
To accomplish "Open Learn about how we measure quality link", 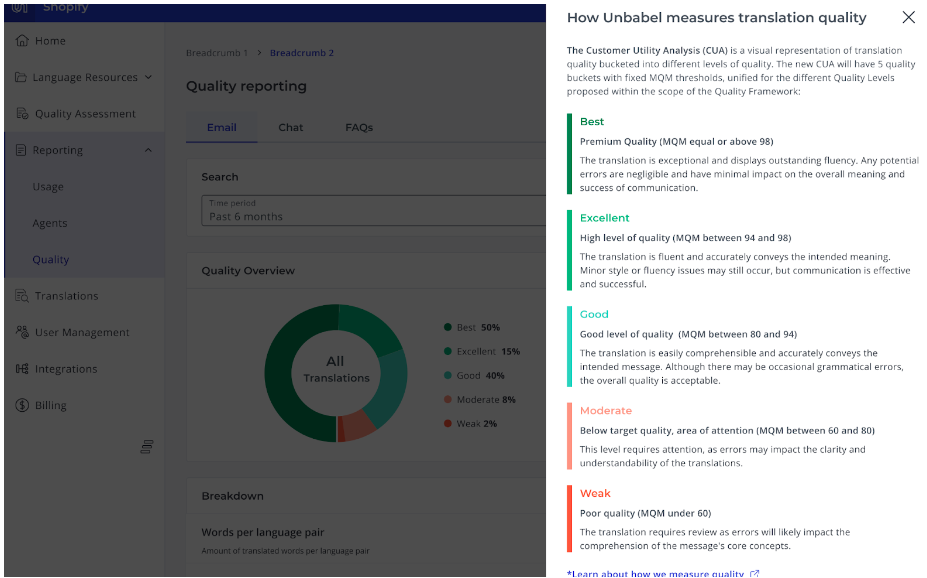I will pos(655,574).
